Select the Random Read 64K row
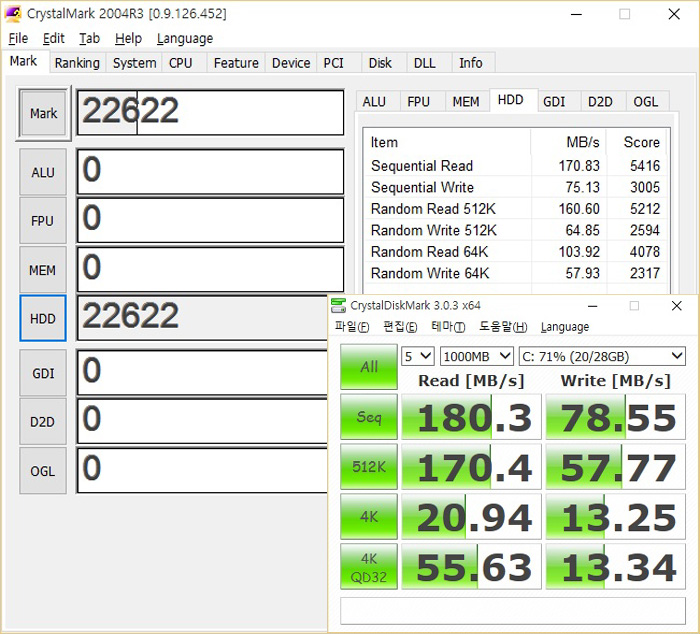Screen dimensions: 700x634 click(516, 252)
